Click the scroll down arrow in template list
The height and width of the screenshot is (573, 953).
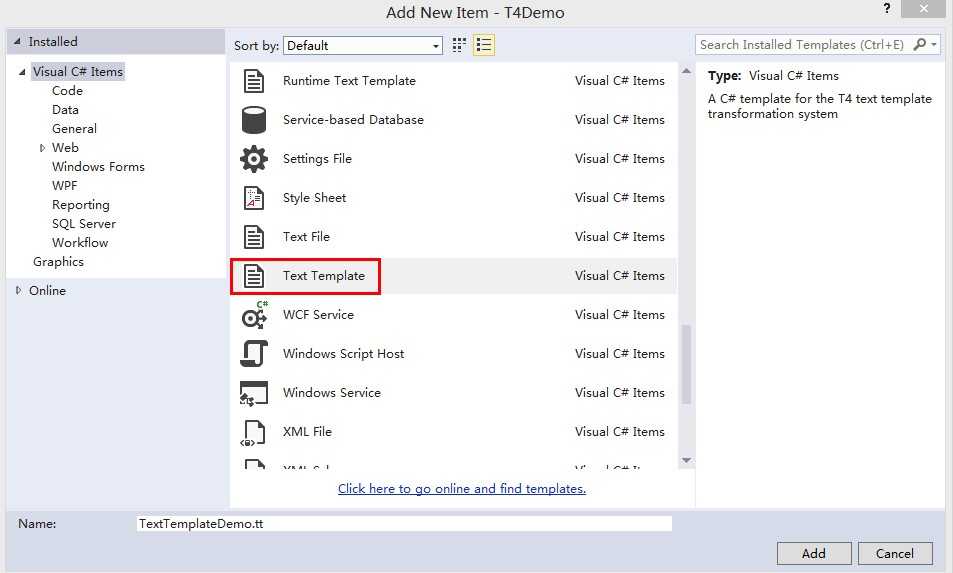click(686, 461)
